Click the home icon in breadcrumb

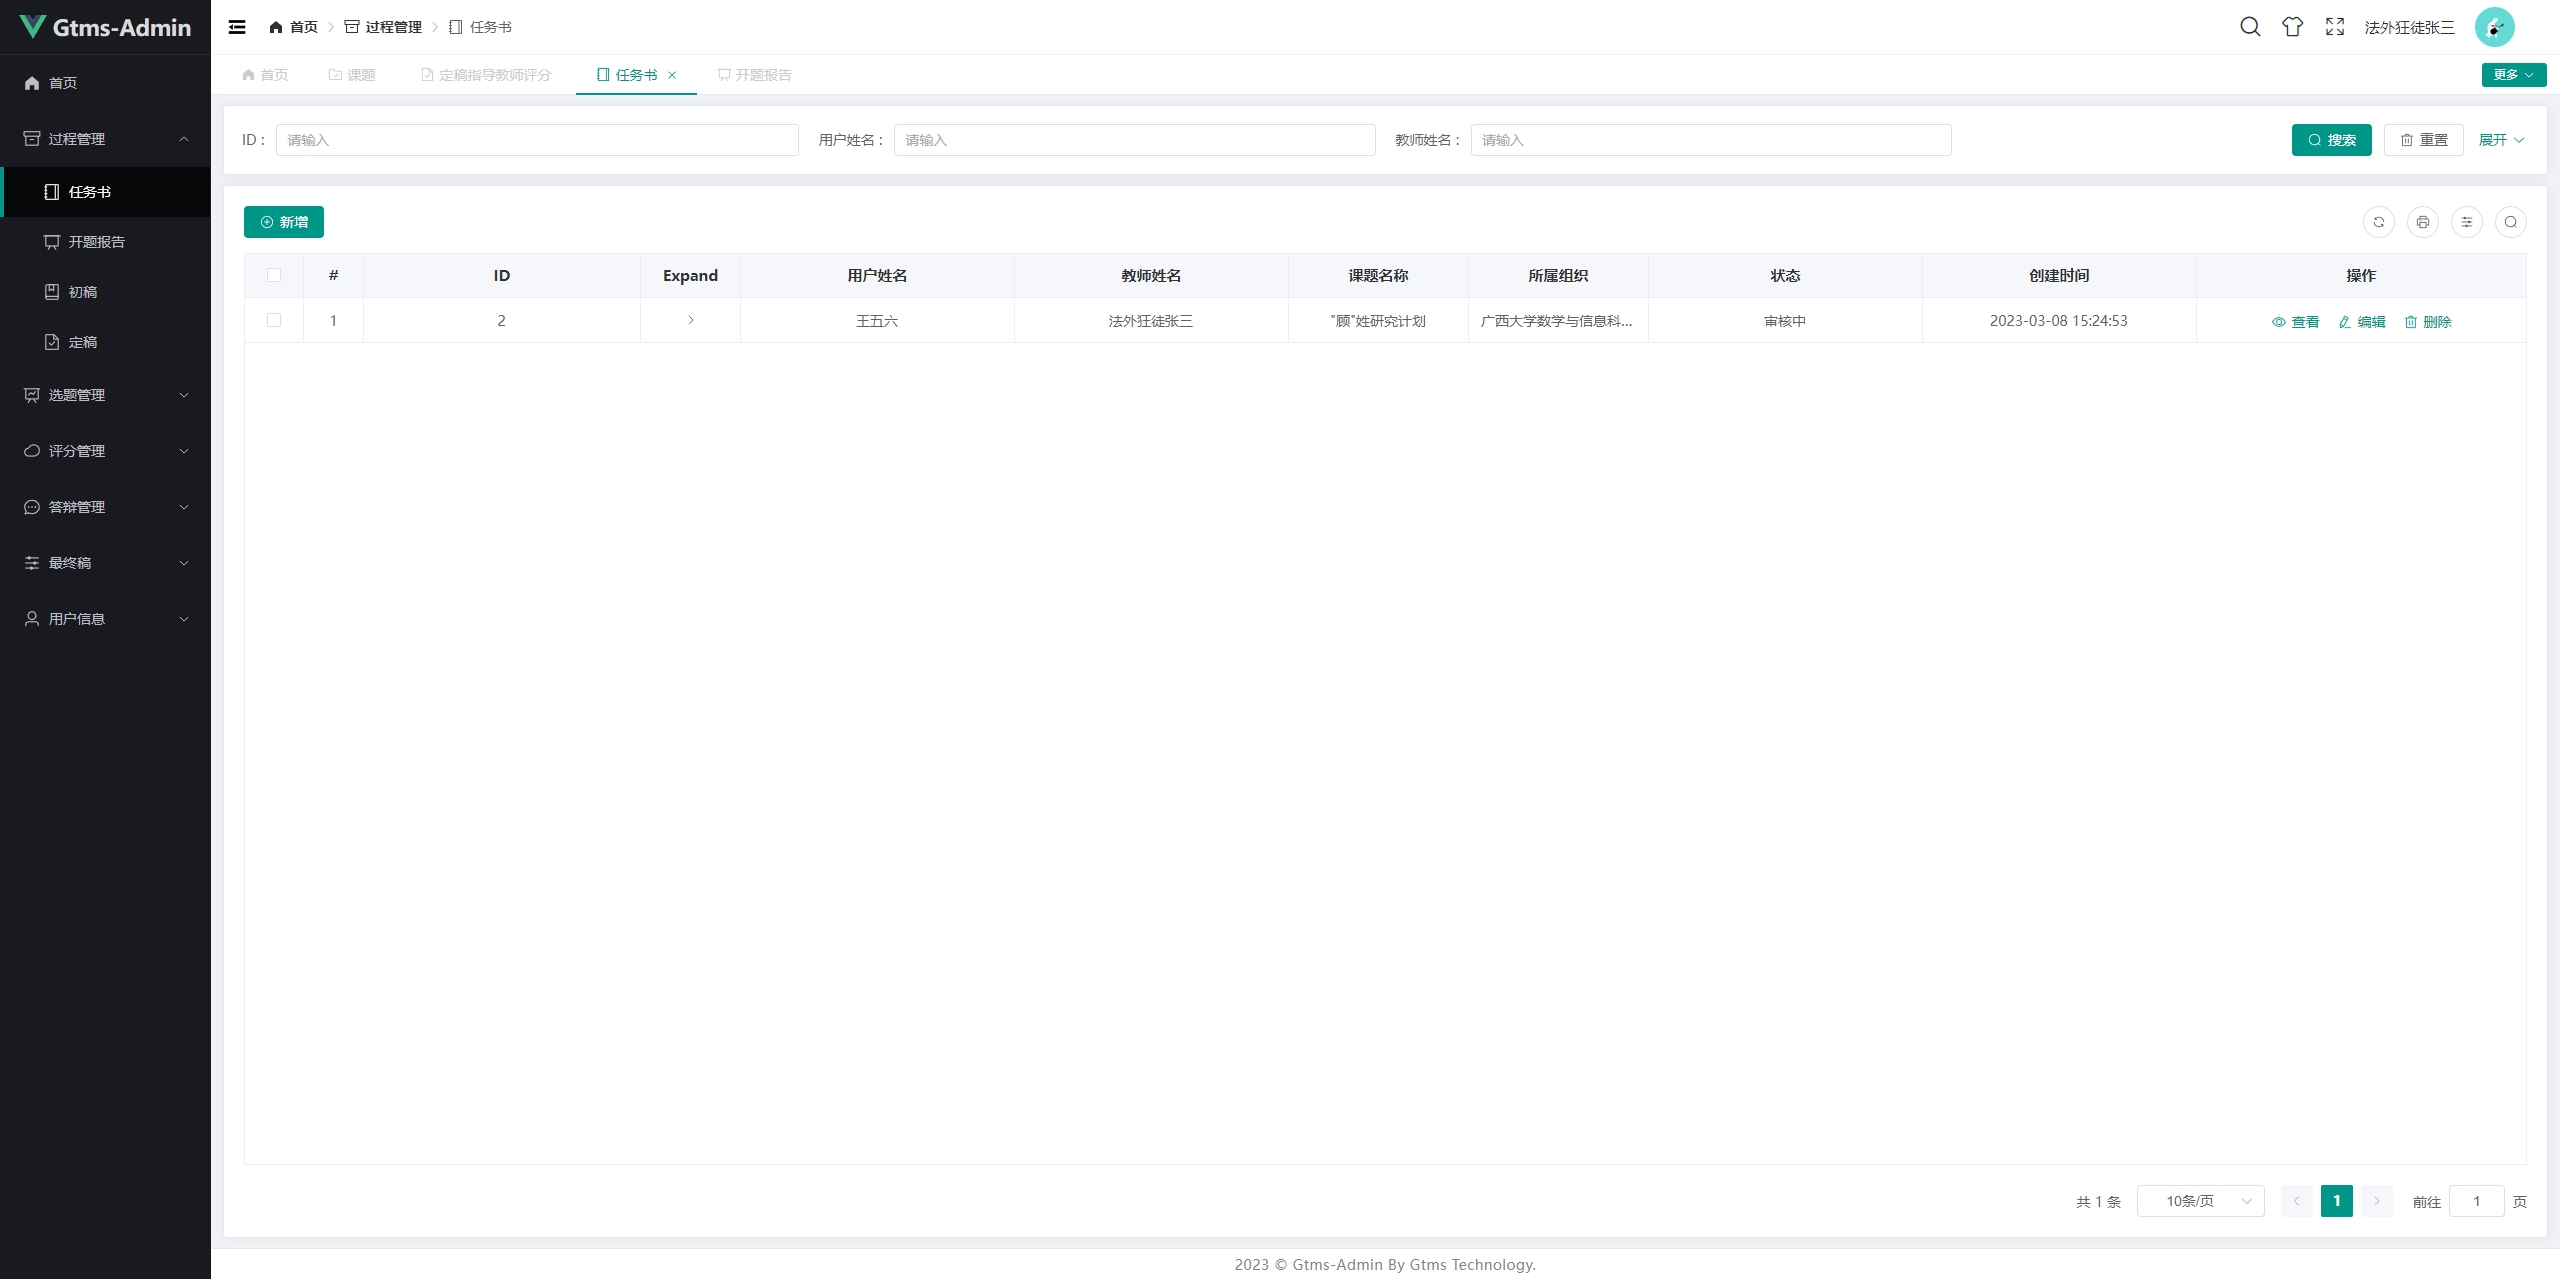(276, 27)
